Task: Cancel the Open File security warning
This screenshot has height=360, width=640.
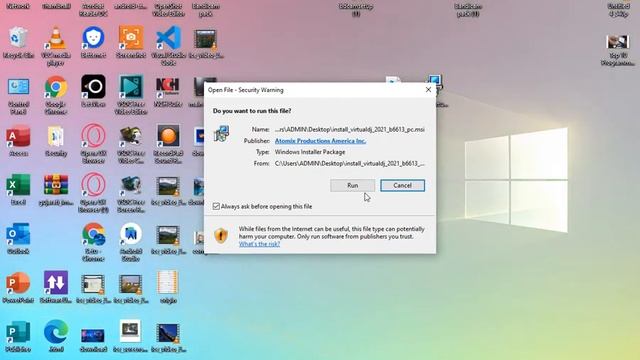Action: (402, 185)
